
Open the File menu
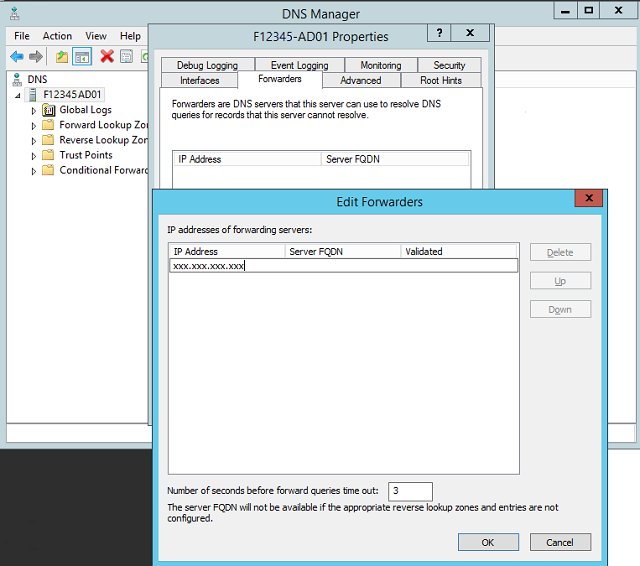click(22, 36)
